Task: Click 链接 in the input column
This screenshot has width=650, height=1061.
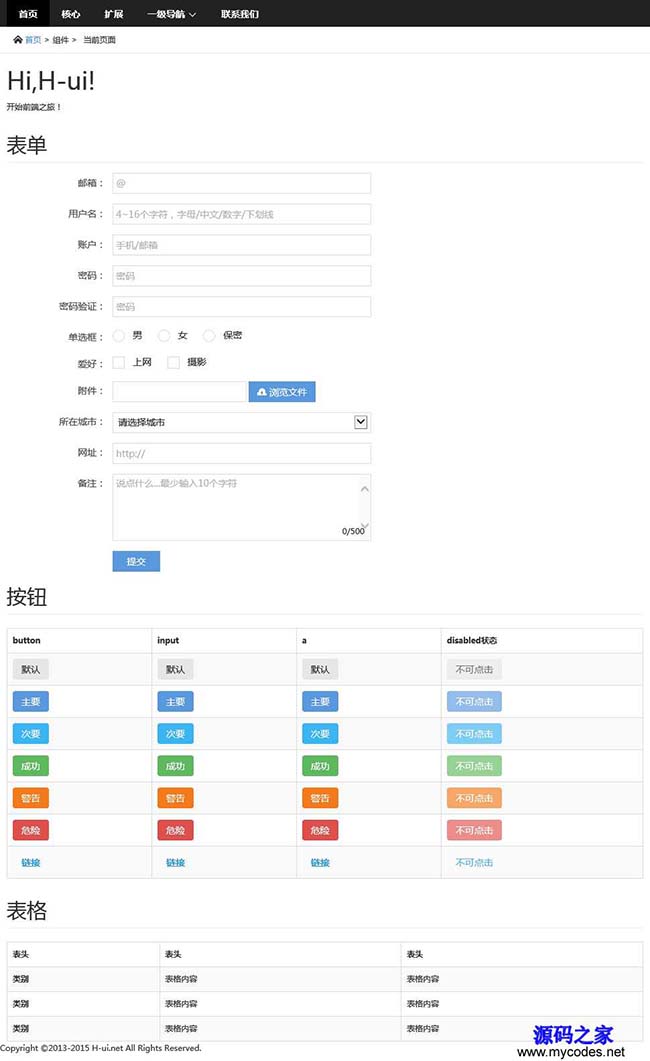Action: pyautogui.click(x=175, y=863)
